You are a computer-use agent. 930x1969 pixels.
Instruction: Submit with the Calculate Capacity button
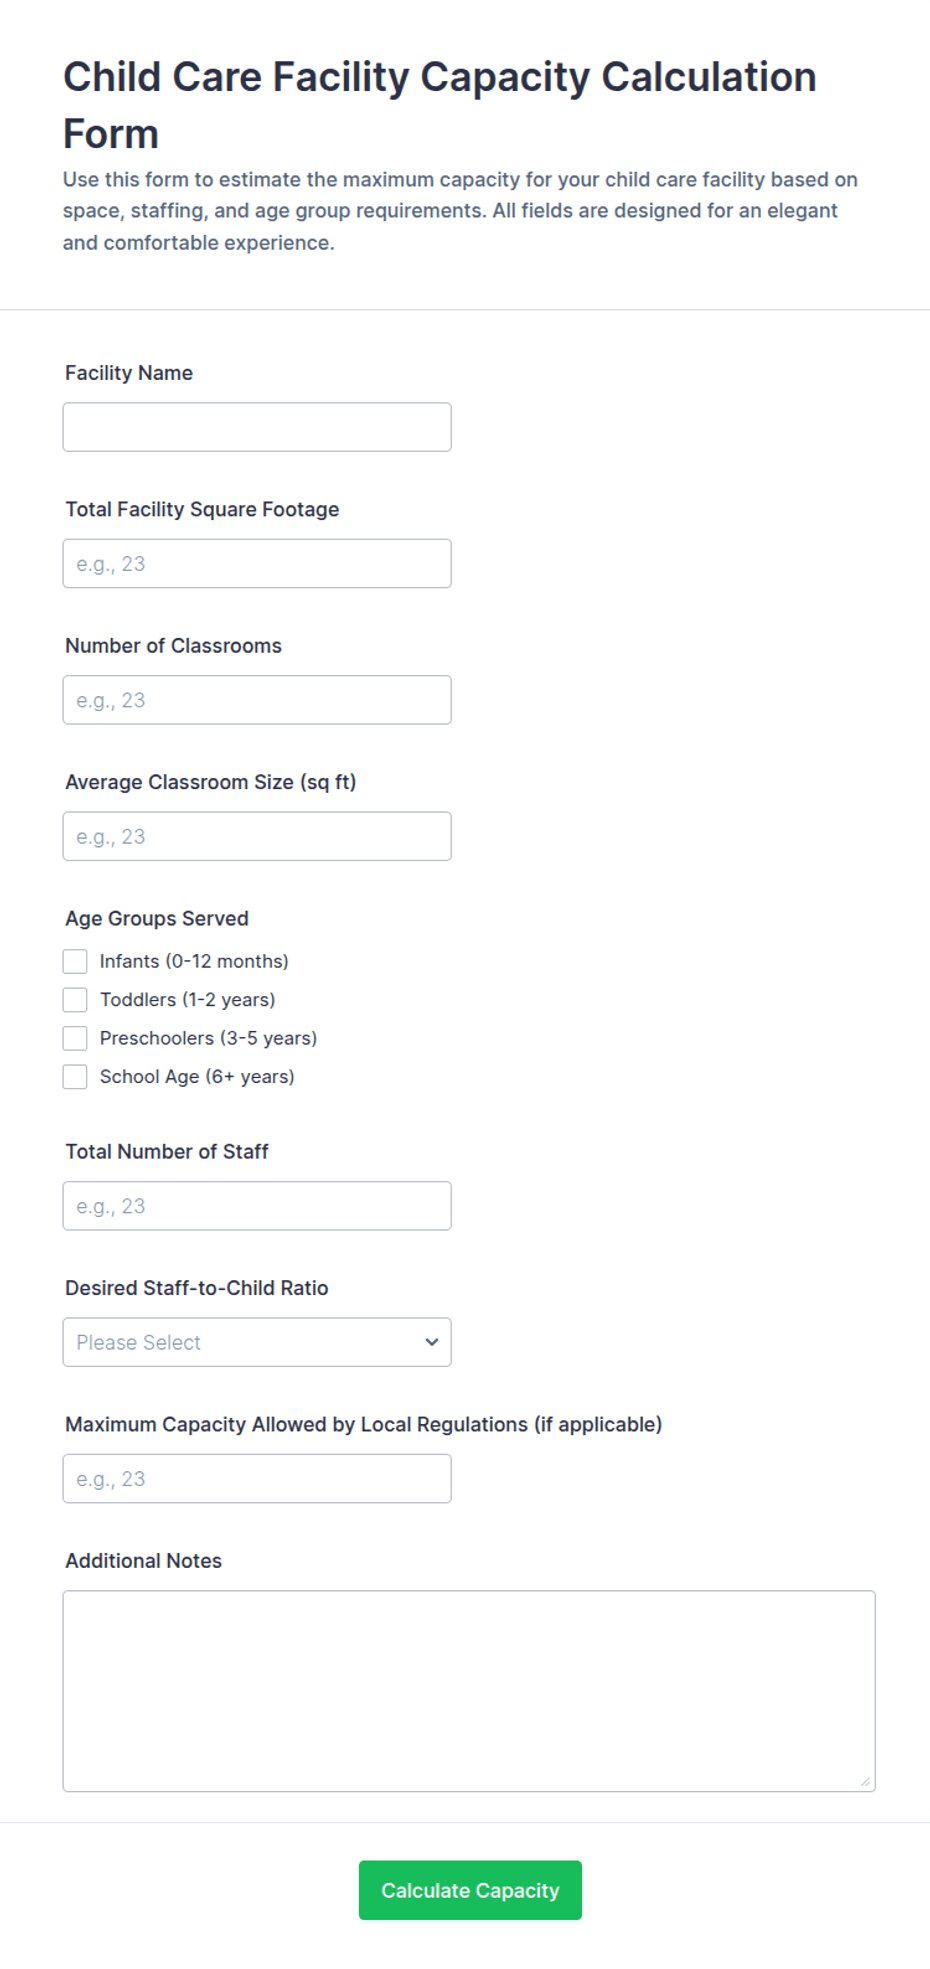click(470, 1890)
